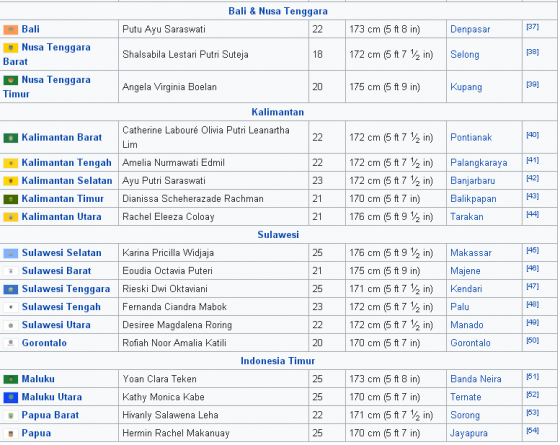Click the Sulawesi Selatan flag icon

(x=11, y=253)
